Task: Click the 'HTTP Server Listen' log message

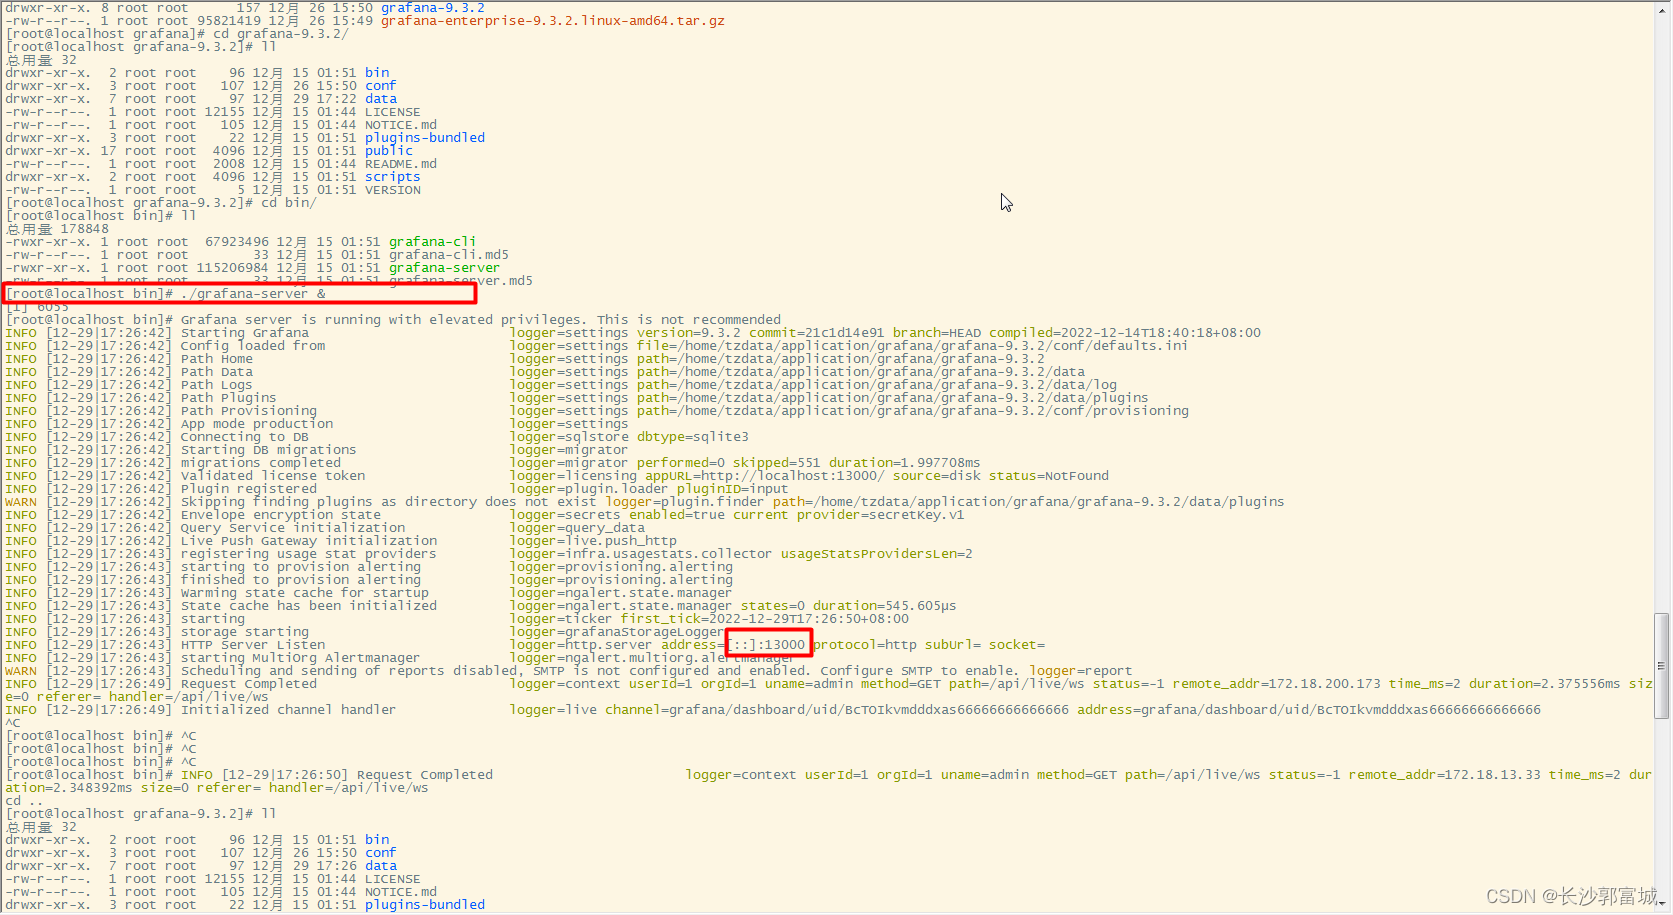Action: point(253,645)
